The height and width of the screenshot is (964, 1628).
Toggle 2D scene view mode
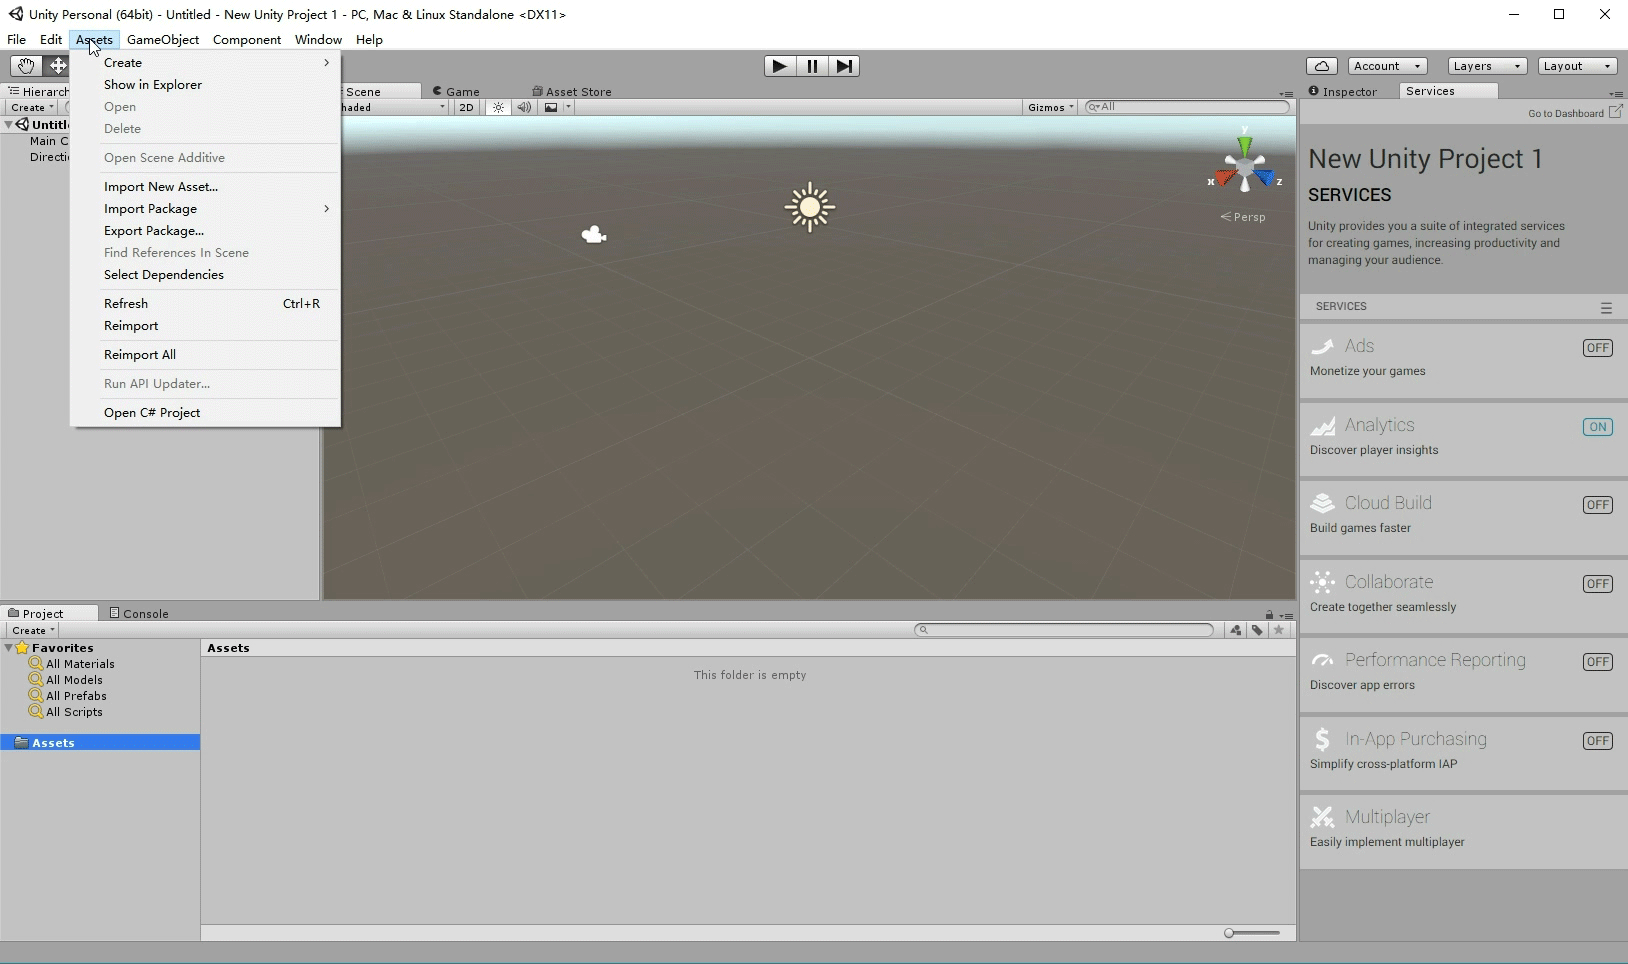[x=466, y=107]
